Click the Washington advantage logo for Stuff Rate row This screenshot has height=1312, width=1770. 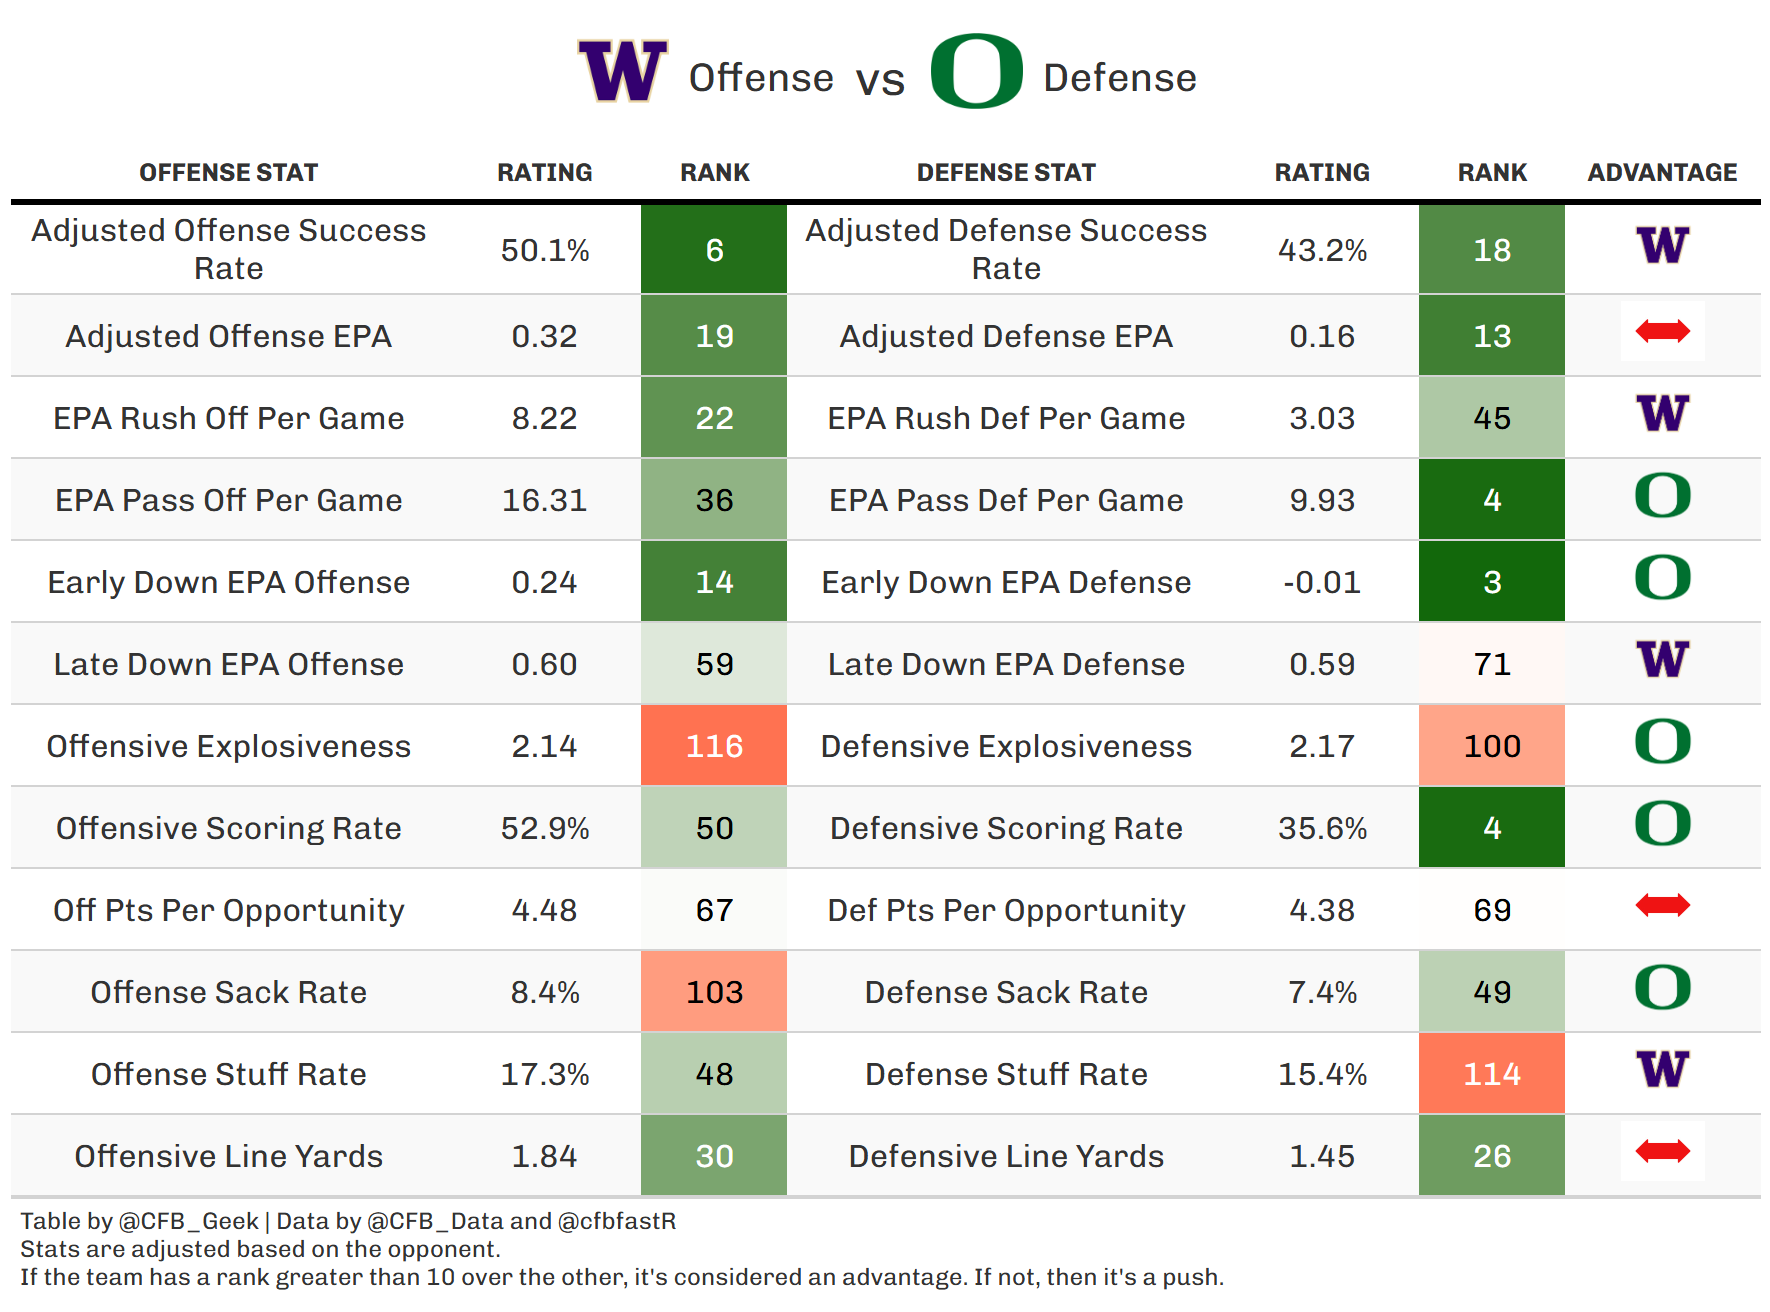tap(1662, 1070)
